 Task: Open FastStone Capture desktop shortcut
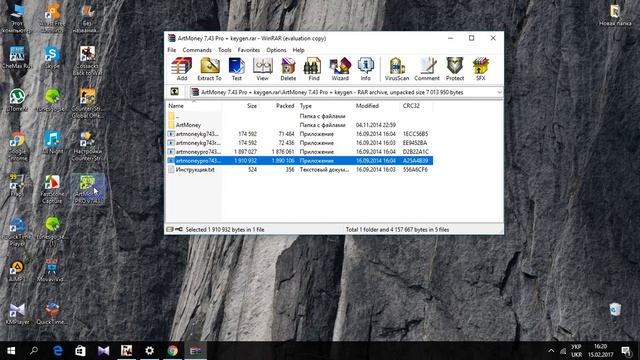(x=52, y=189)
